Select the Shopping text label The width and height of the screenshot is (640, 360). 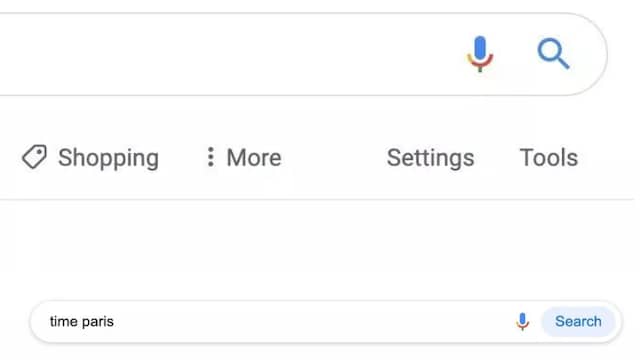tap(108, 158)
